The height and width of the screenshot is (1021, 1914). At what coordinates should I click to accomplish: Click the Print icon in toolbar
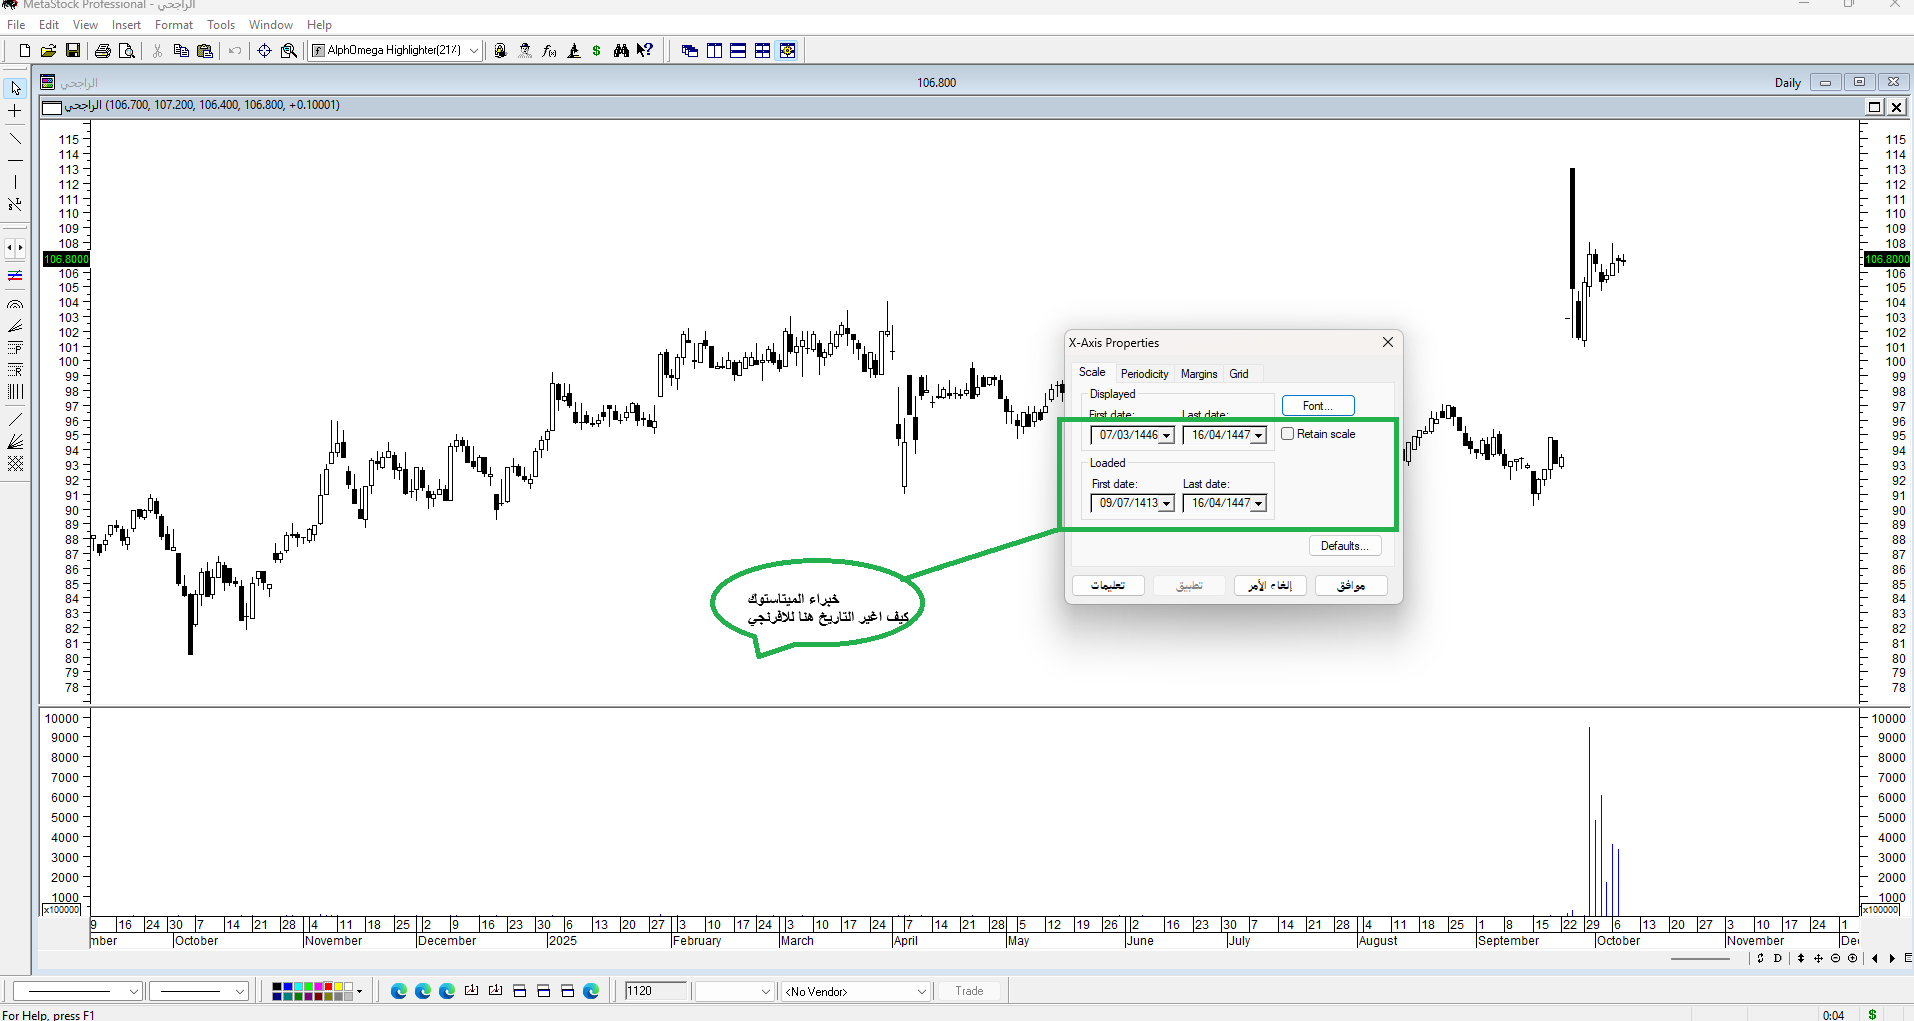click(102, 51)
